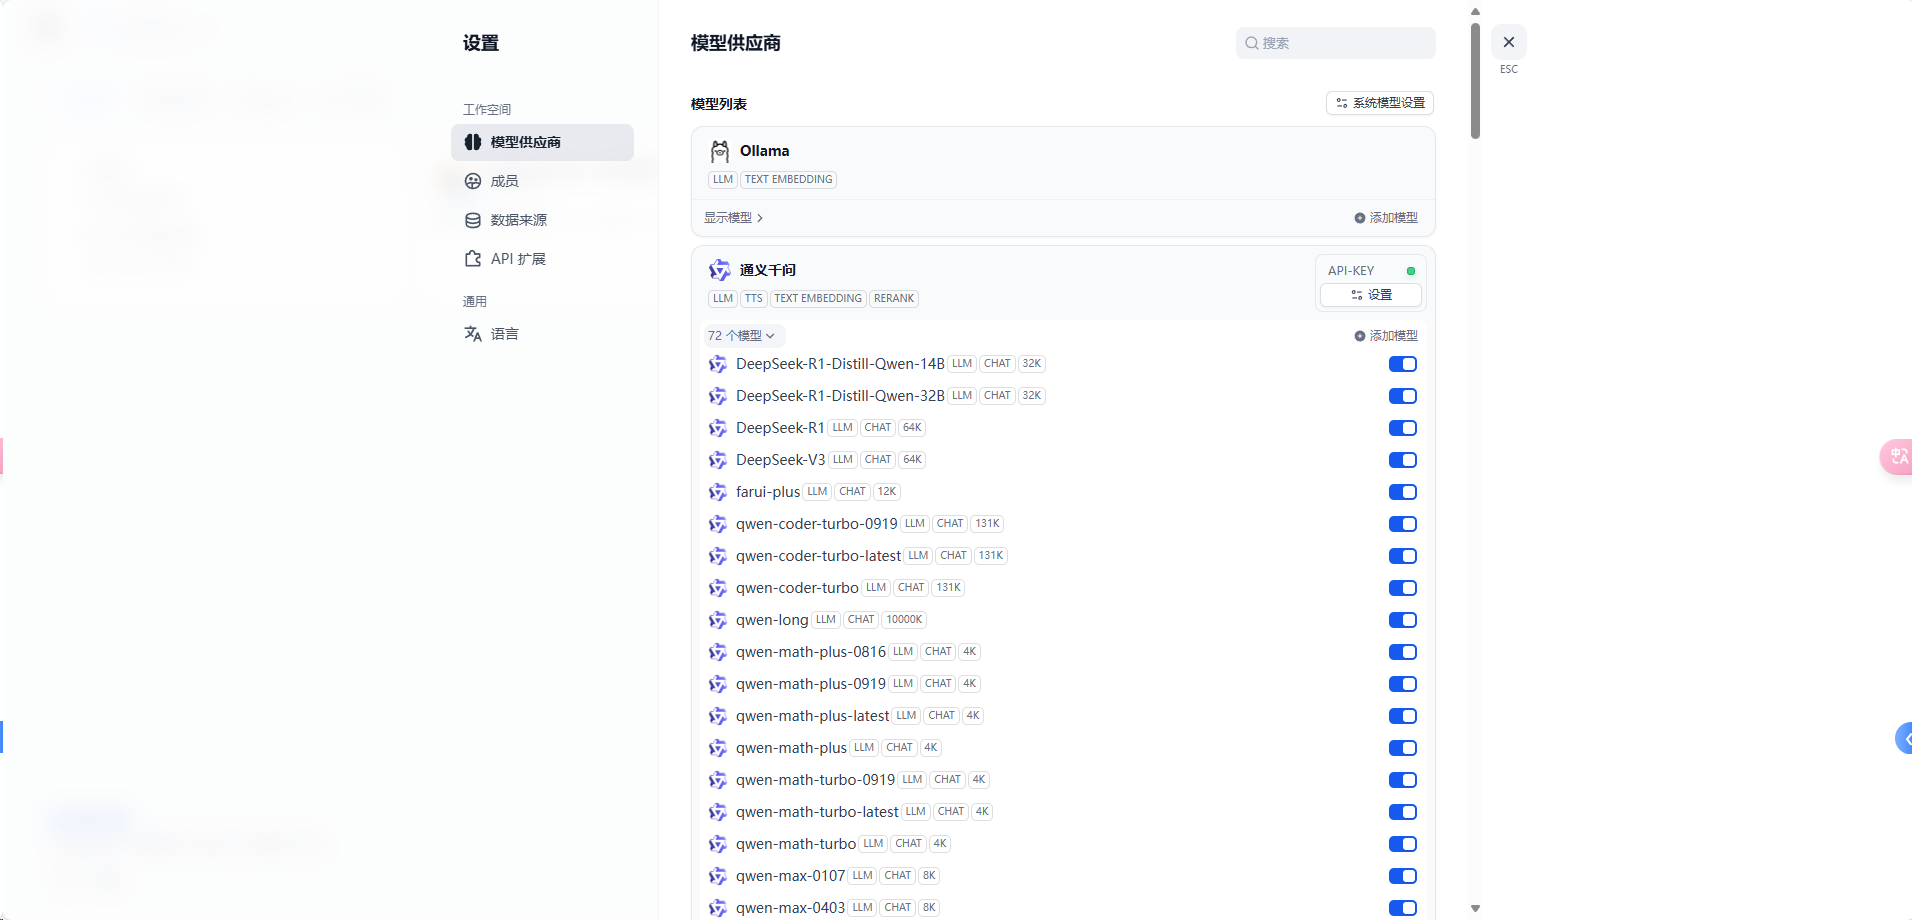Switch off the farui-plus model

click(1403, 492)
